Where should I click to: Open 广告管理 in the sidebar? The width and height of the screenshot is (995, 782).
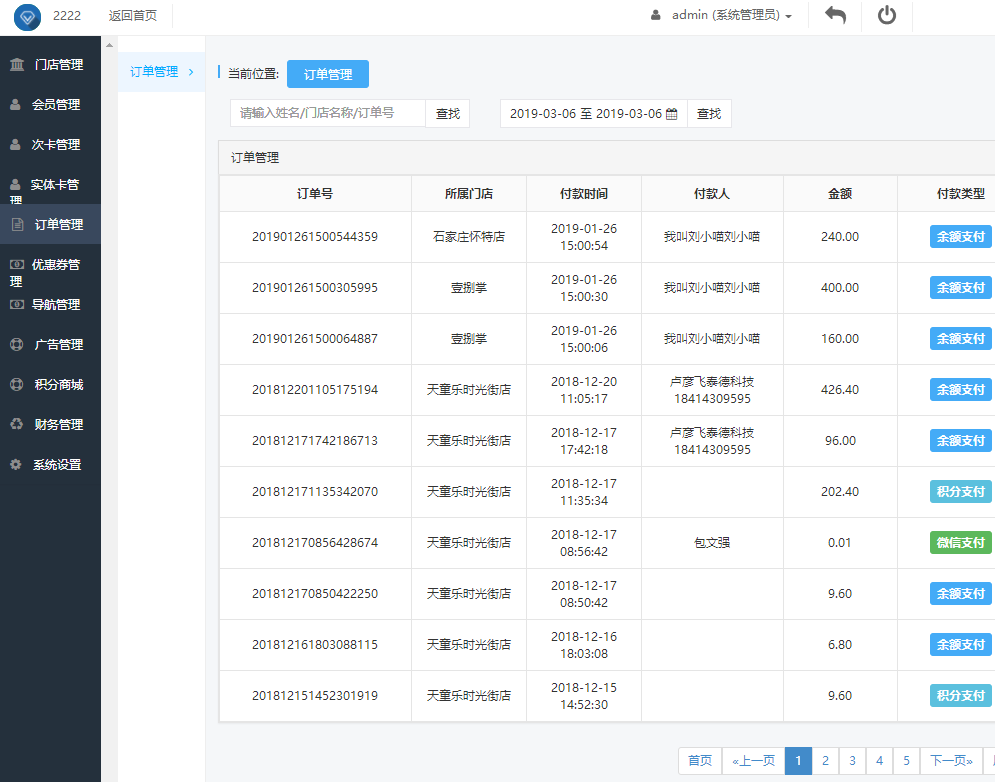50,345
